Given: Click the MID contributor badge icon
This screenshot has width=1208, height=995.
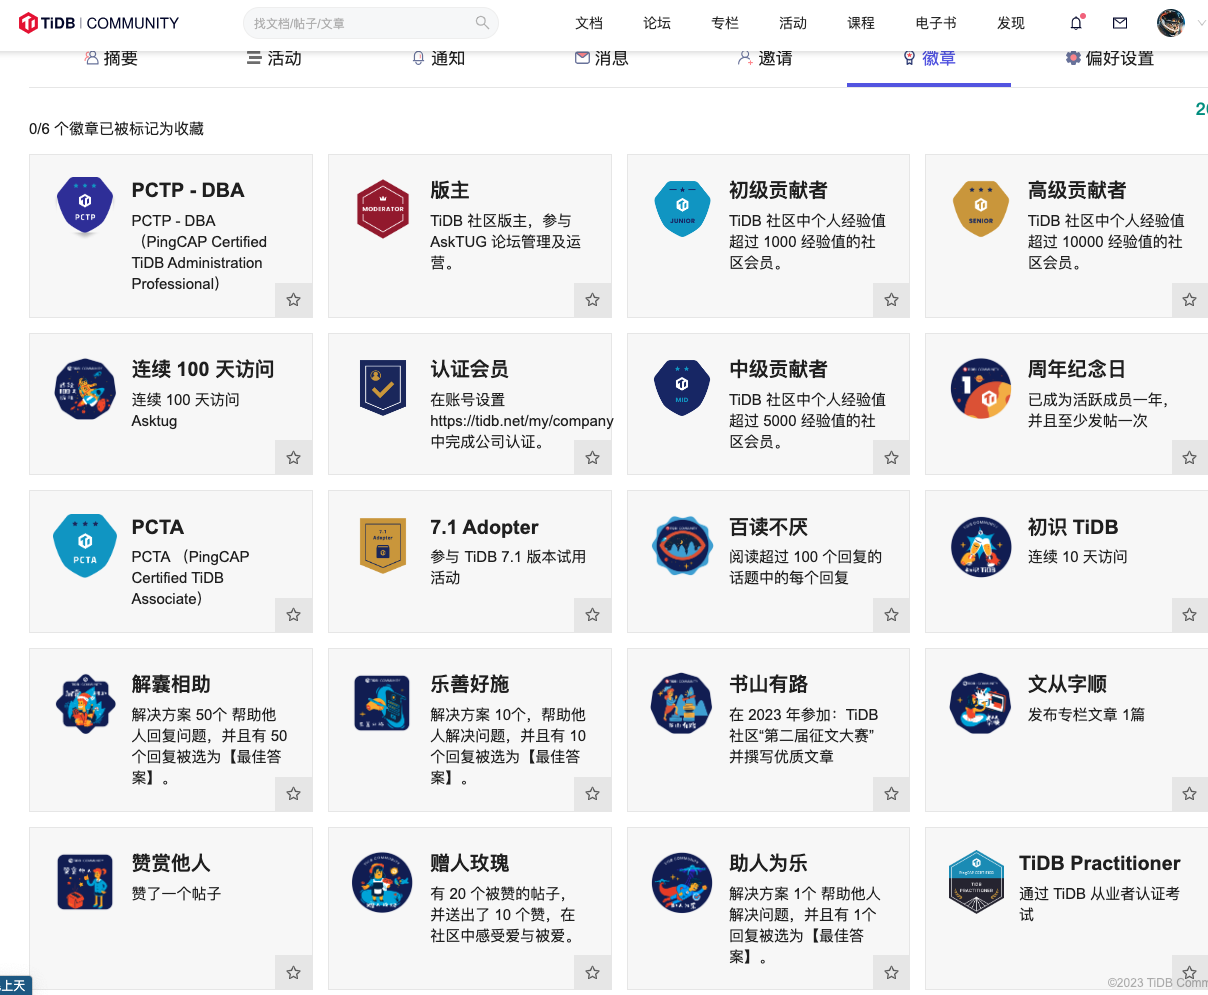Looking at the screenshot, I should [682, 388].
